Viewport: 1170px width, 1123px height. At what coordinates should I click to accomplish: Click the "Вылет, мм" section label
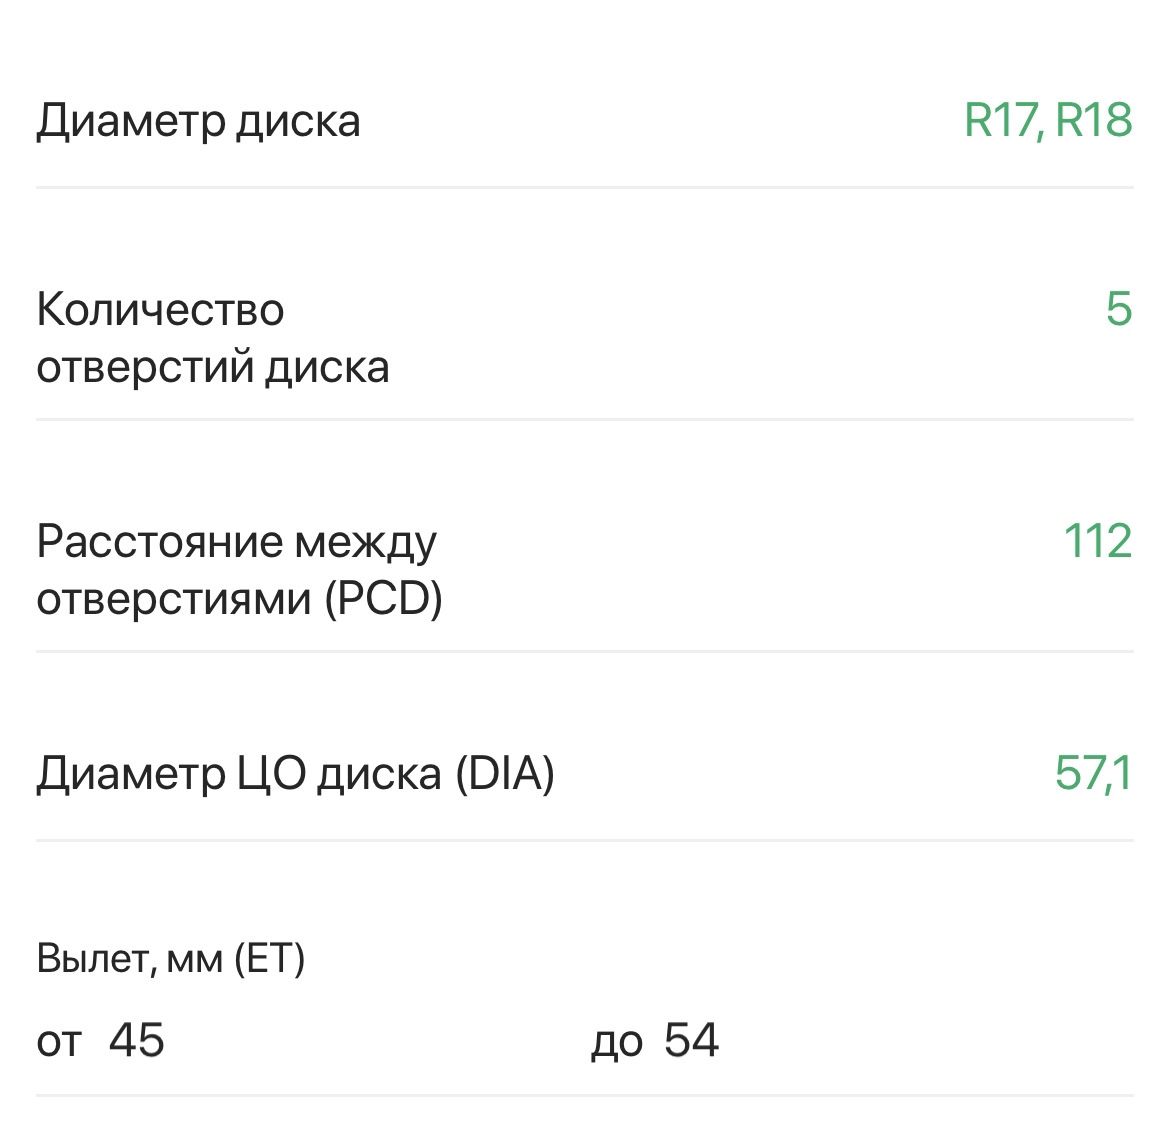coord(129,959)
